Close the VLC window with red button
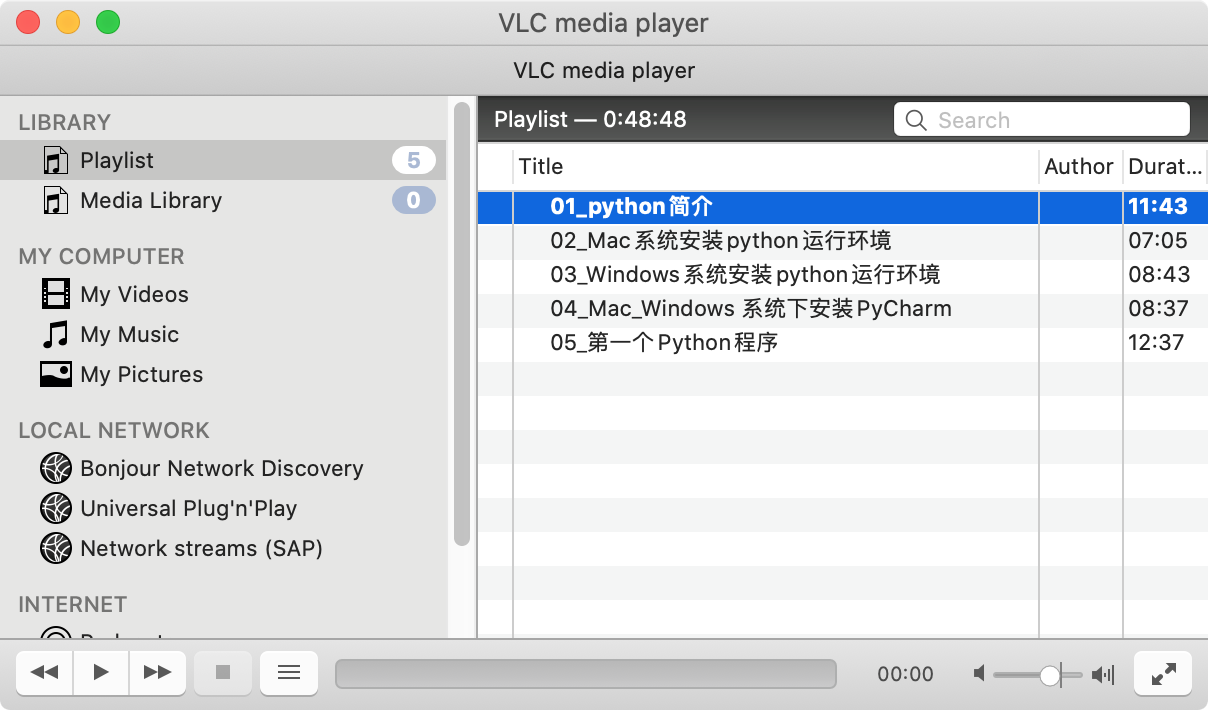The height and width of the screenshot is (710, 1208). [x=28, y=22]
